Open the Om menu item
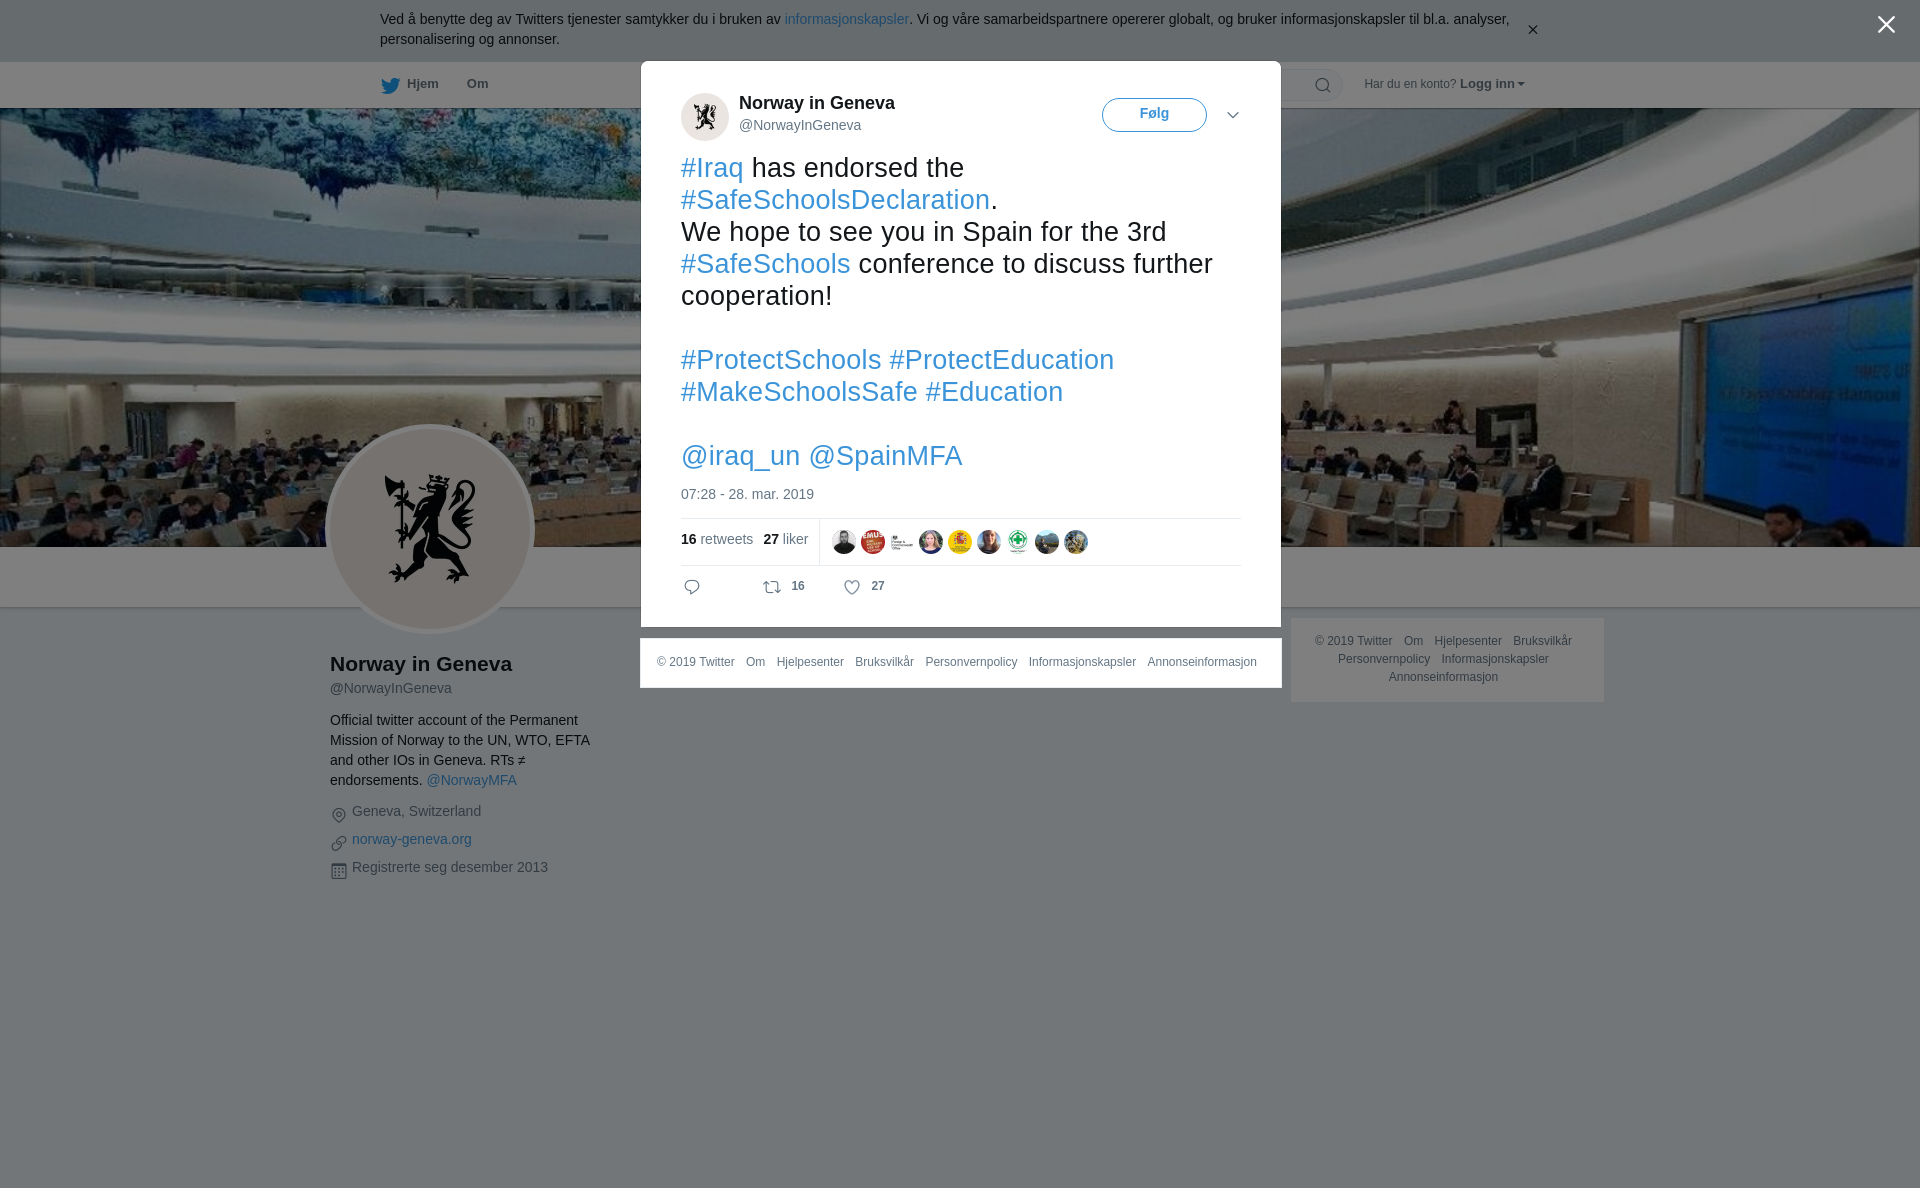This screenshot has height=1188, width=1920. click(477, 84)
